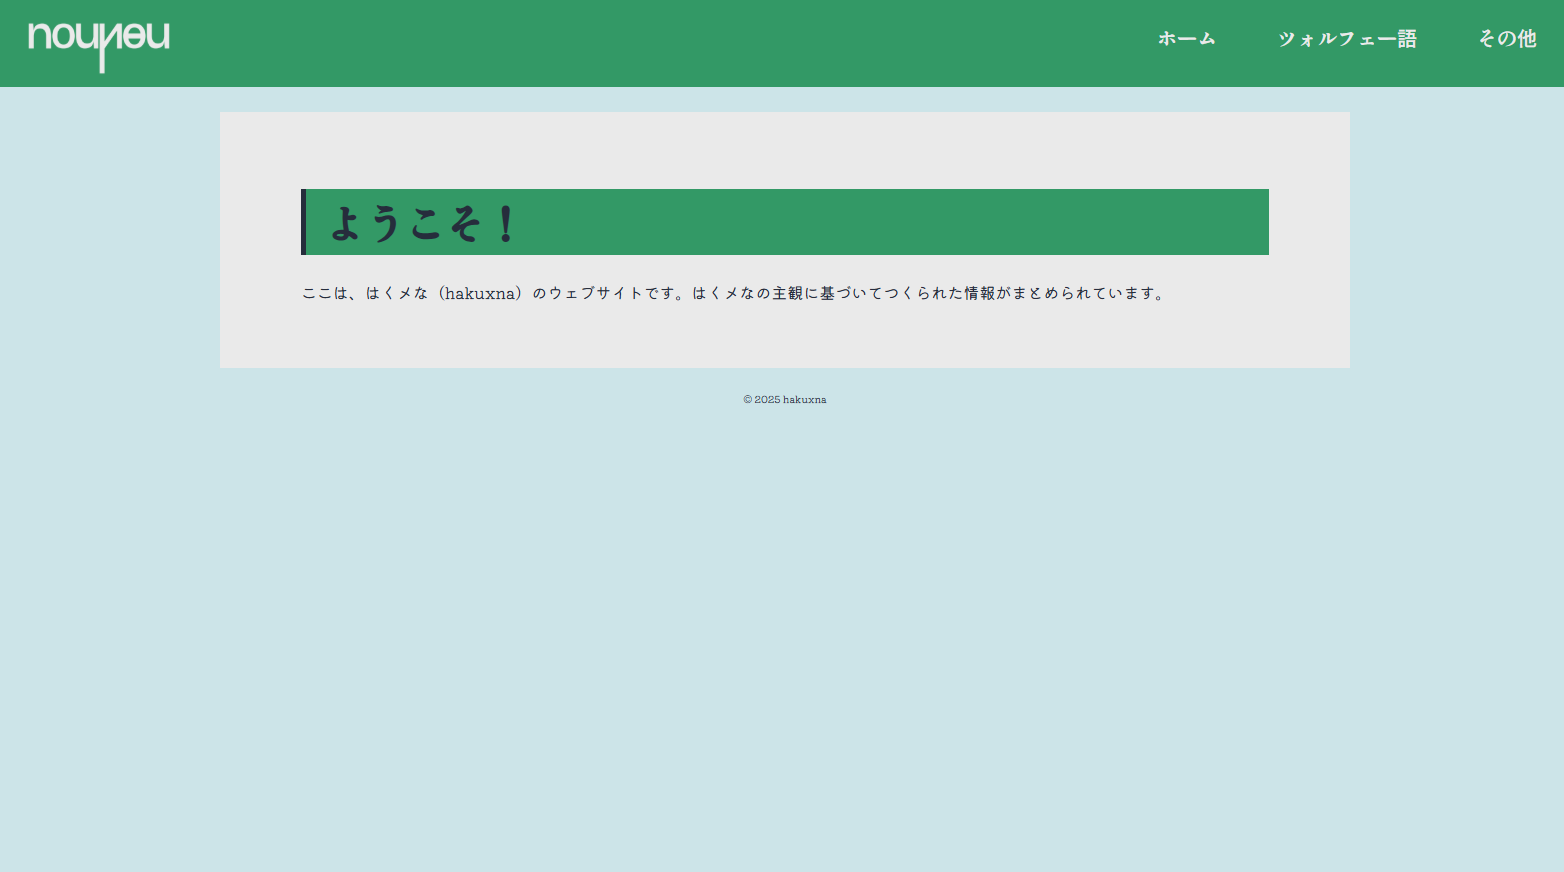The height and width of the screenshot is (872, 1564).
Task: Click the word 情報 in the paragraph
Action: tap(979, 293)
